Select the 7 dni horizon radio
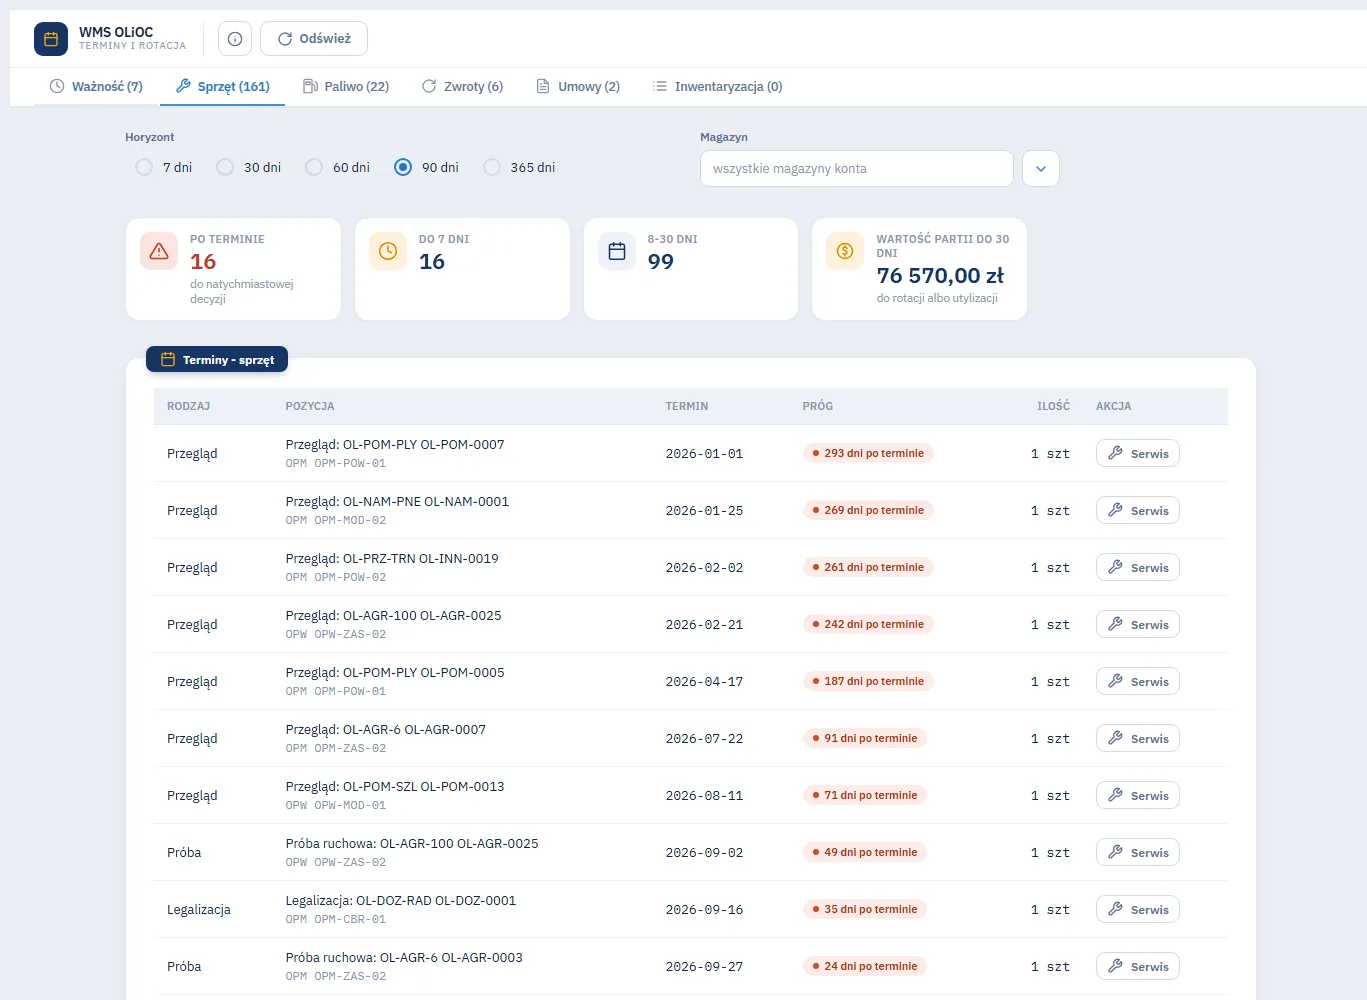 coord(144,167)
